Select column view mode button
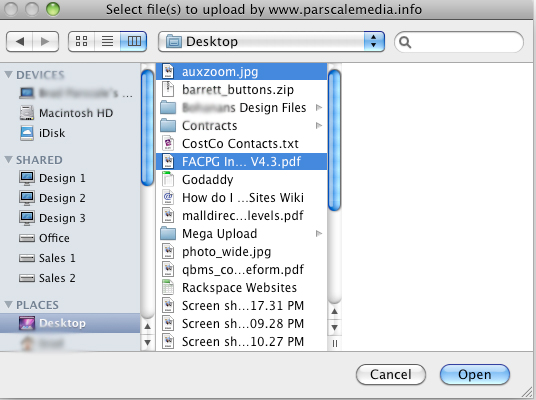 coord(134,41)
